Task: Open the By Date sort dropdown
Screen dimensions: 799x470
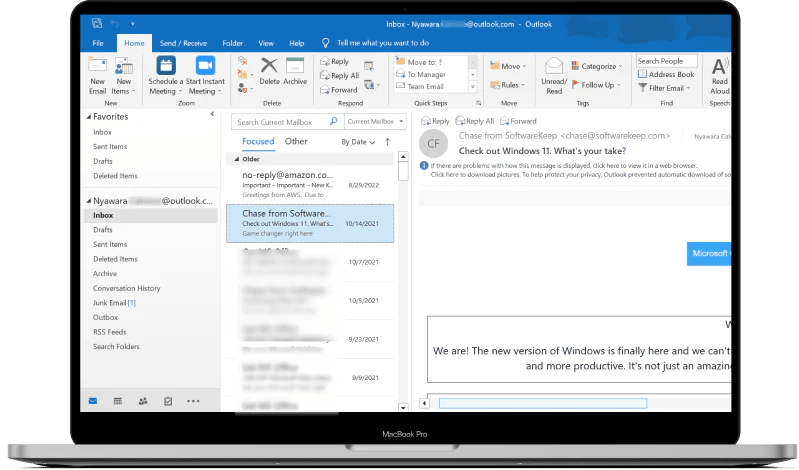Action: [x=358, y=142]
